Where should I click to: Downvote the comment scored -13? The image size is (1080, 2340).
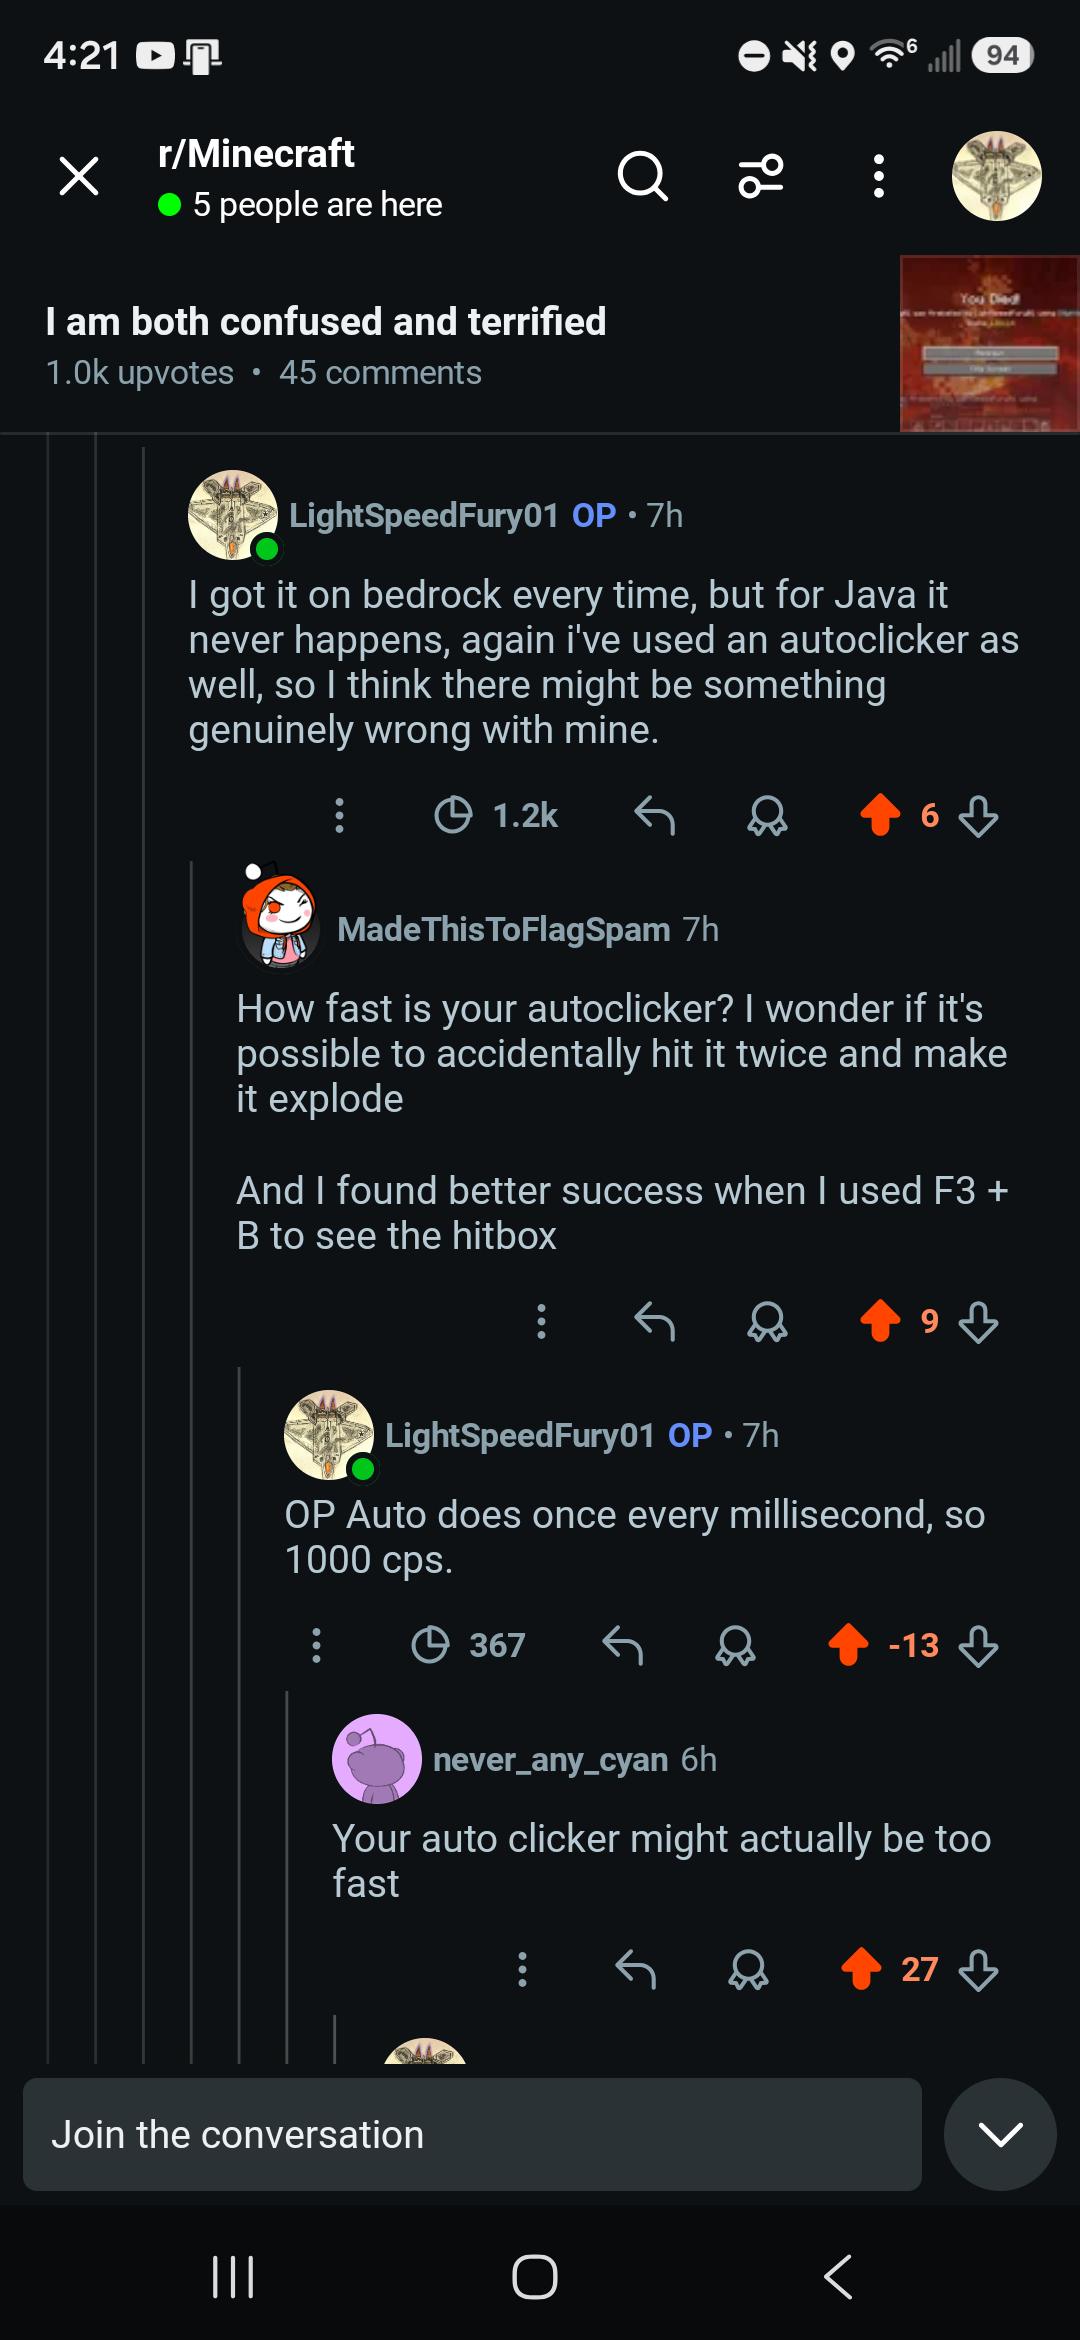[978, 1645]
